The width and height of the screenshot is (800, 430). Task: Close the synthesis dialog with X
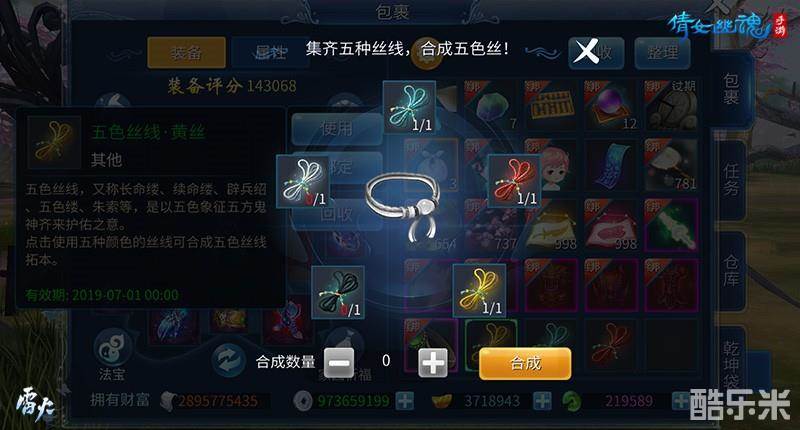[586, 51]
